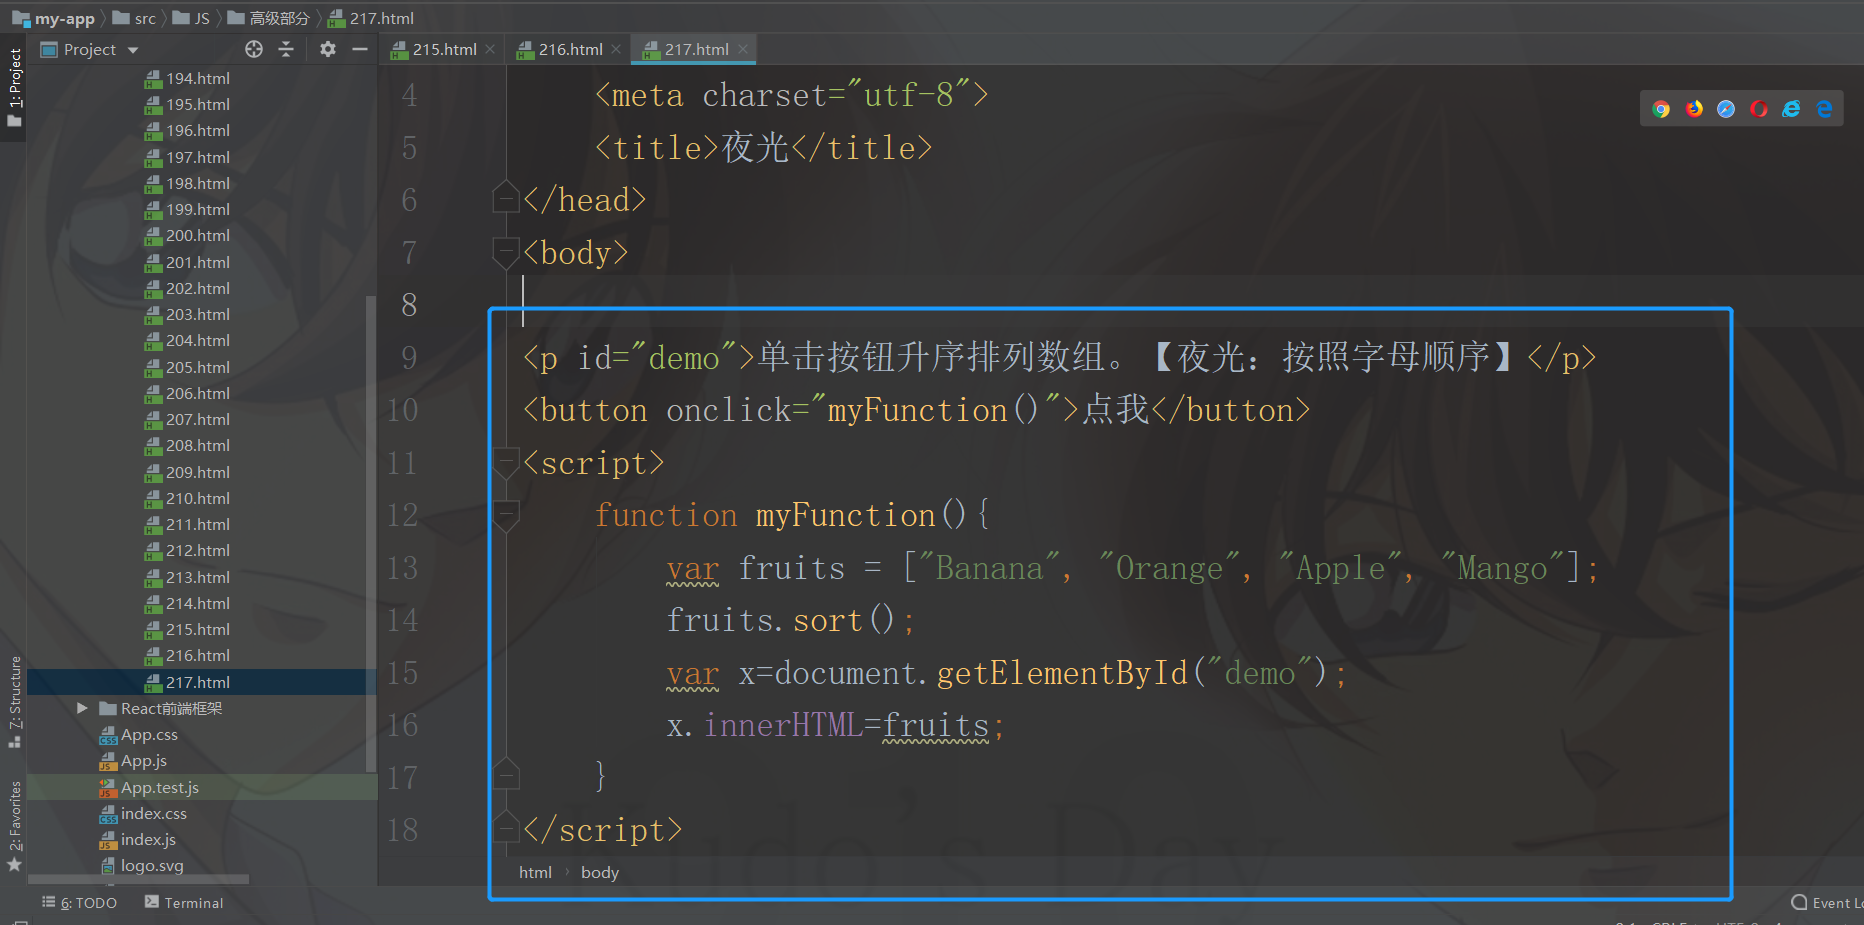Open the 1: Project side tool window
The height and width of the screenshot is (925, 1864).
[x=14, y=87]
